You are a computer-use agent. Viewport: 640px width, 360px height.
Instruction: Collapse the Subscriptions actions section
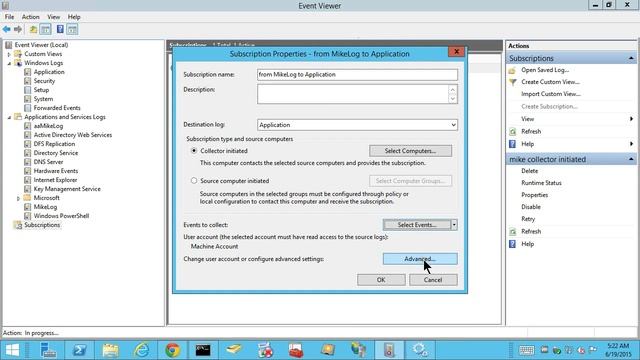631,58
